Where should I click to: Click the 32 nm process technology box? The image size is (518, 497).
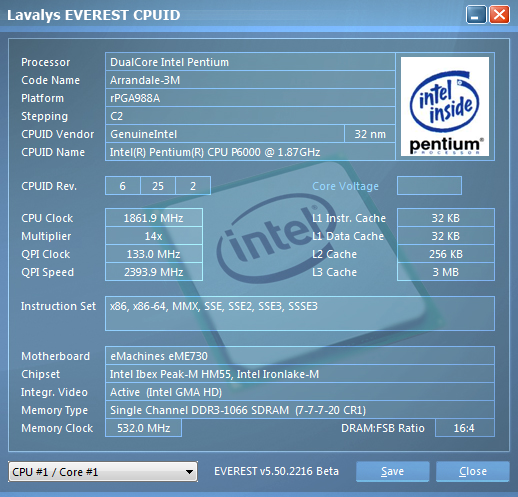pos(370,134)
